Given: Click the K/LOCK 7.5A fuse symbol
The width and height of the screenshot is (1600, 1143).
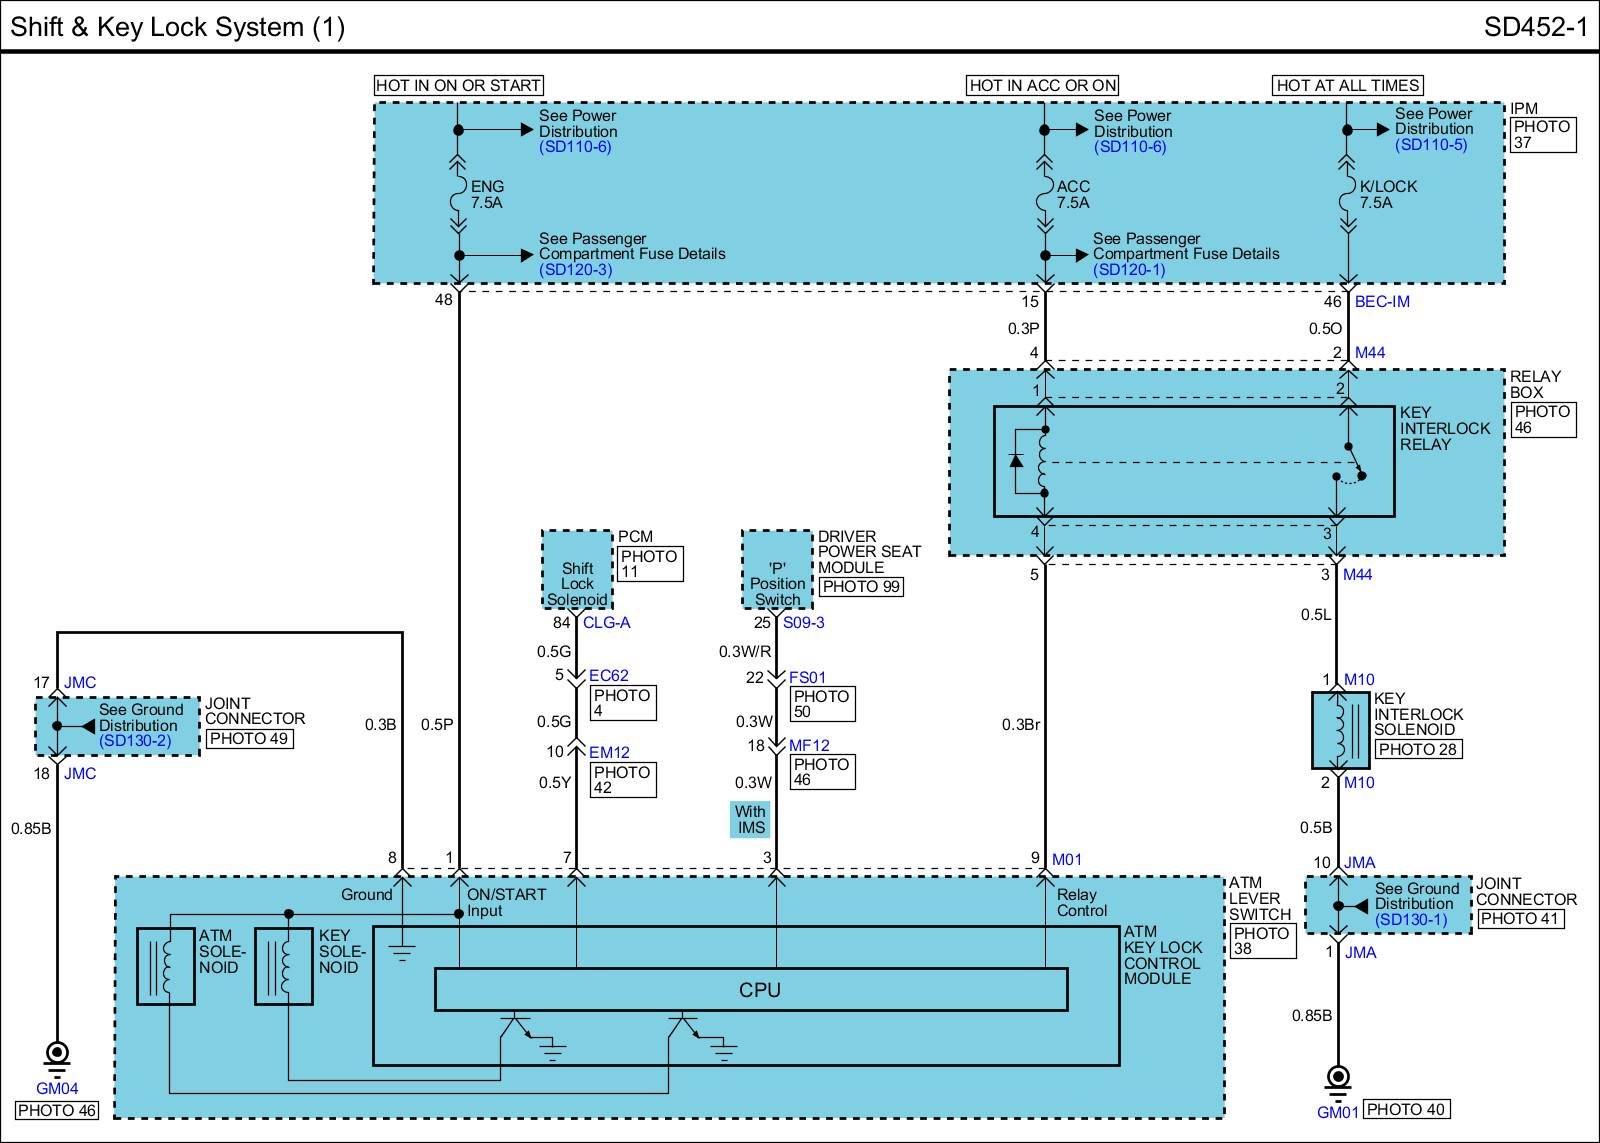Looking at the screenshot, I should 1347,194.
